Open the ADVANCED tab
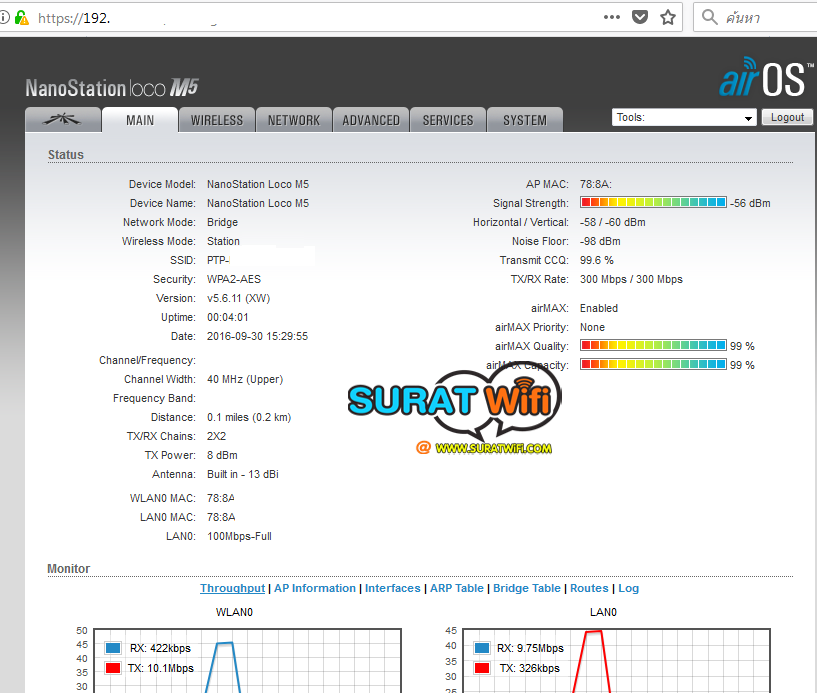This screenshot has height=693, width=817. [x=371, y=120]
